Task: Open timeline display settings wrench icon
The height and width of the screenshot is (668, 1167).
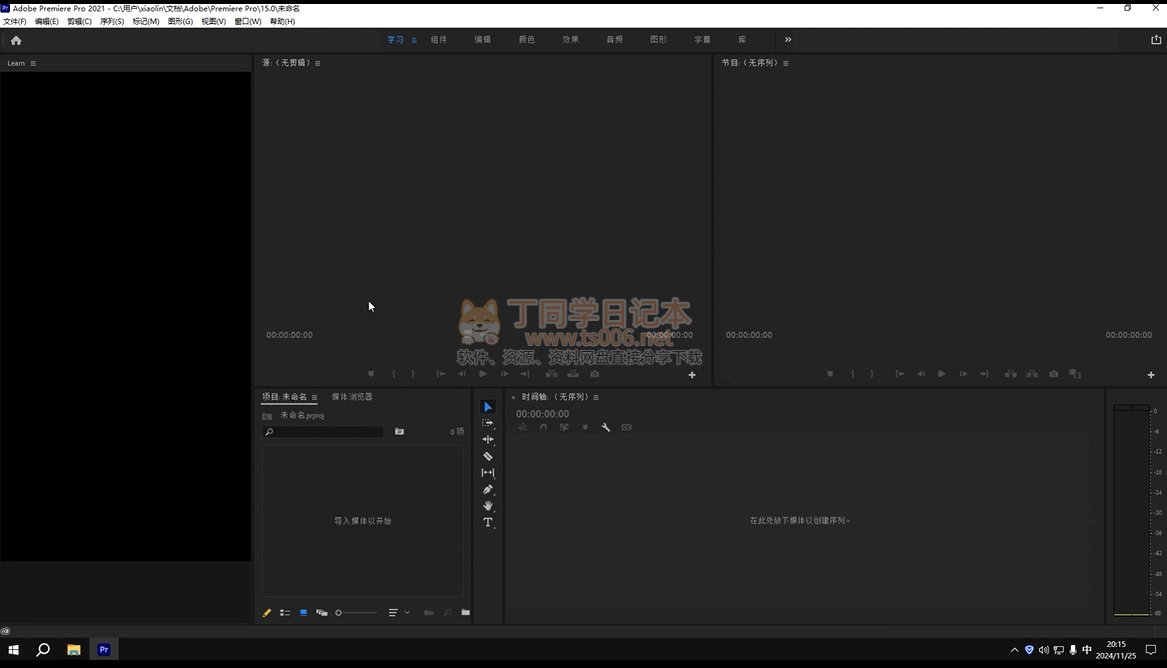Action: pos(606,428)
